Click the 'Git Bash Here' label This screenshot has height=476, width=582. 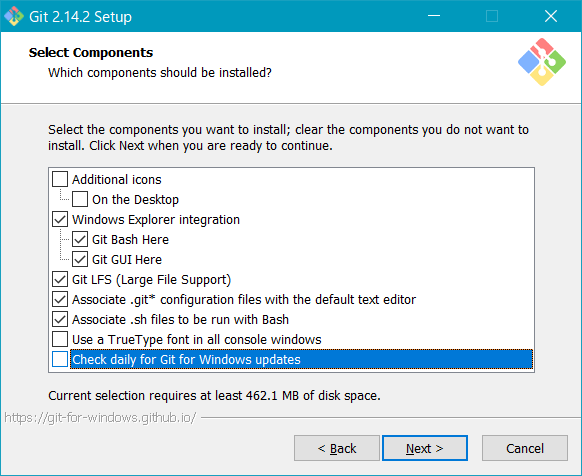pos(130,239)
